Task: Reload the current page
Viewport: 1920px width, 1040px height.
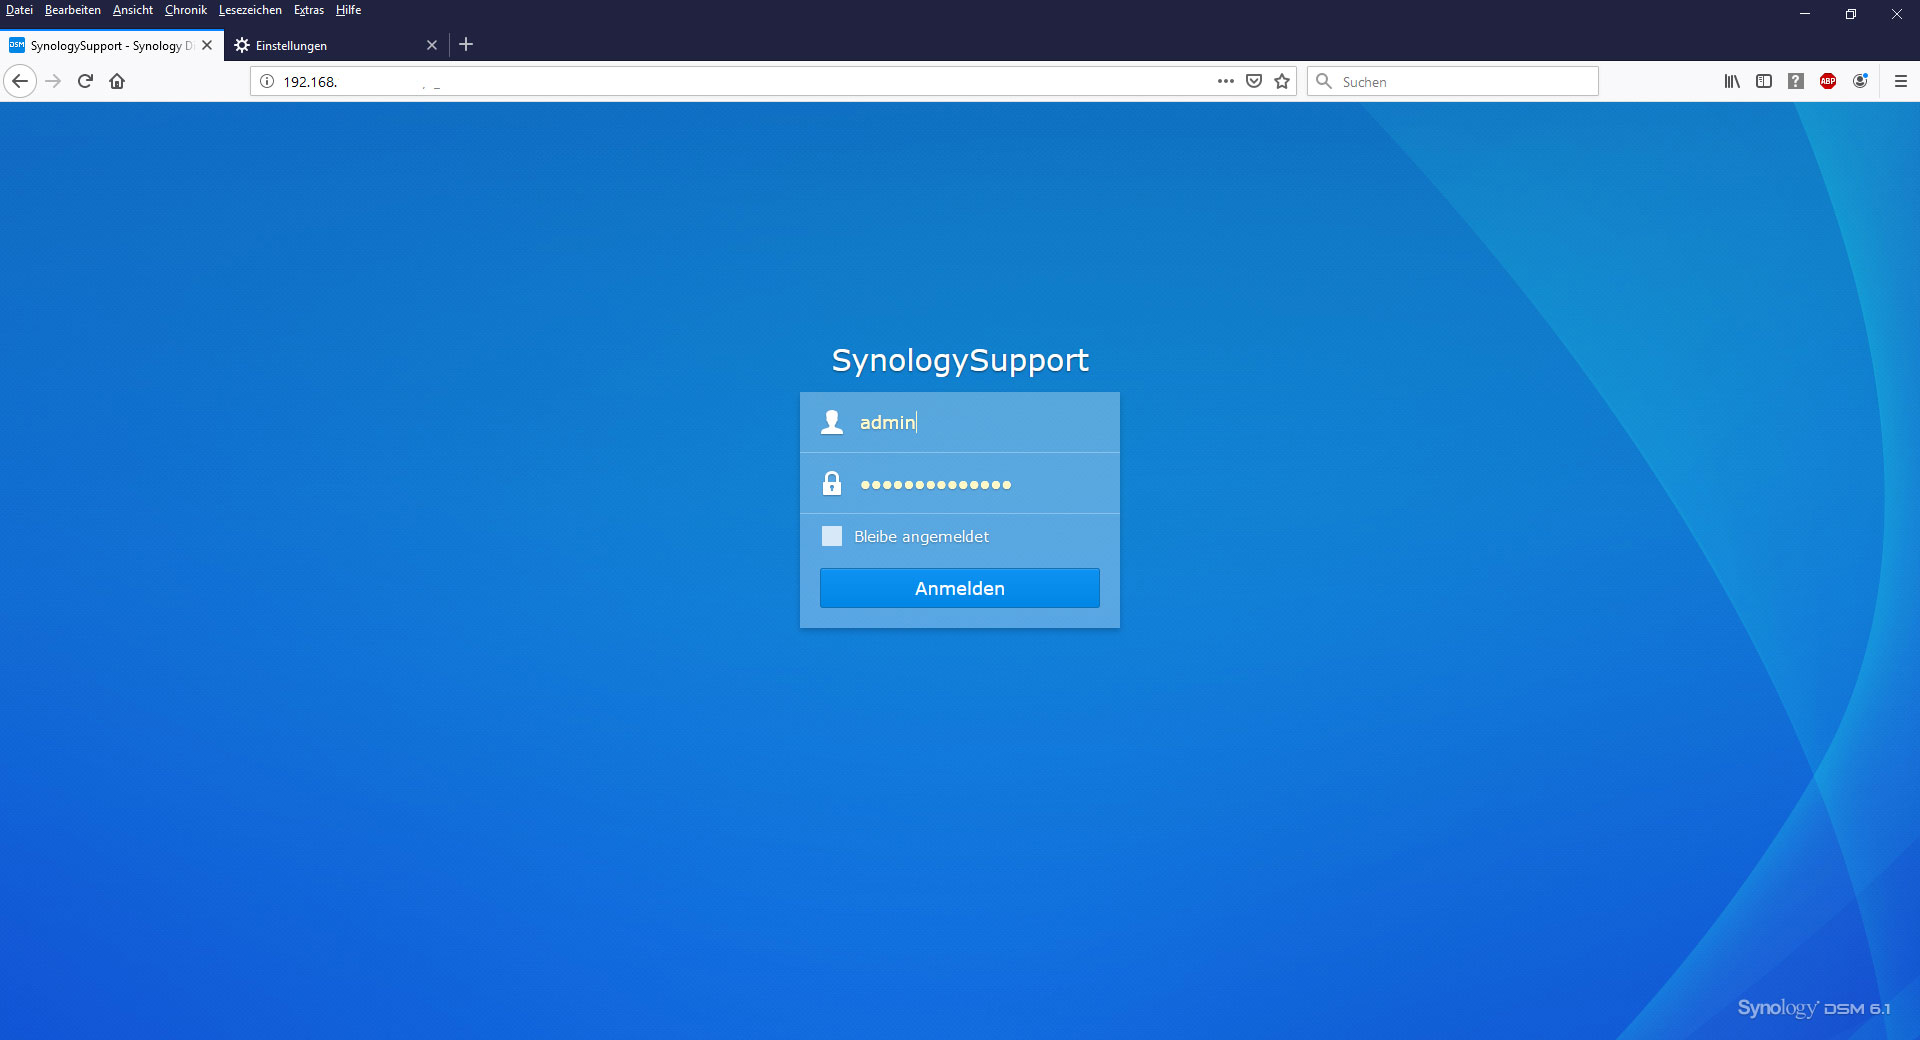Action: [85, 81]
